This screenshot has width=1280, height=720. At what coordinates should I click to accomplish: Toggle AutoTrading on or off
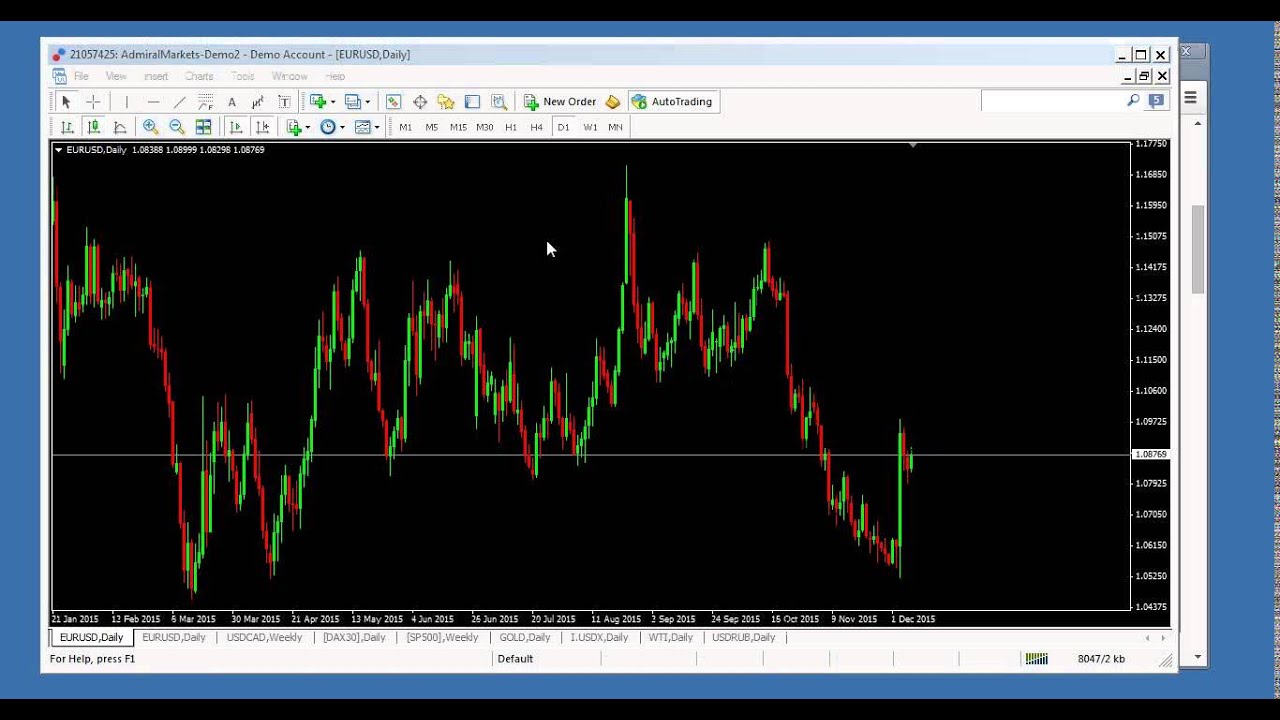pyautogui.click(x=672, y=102)
